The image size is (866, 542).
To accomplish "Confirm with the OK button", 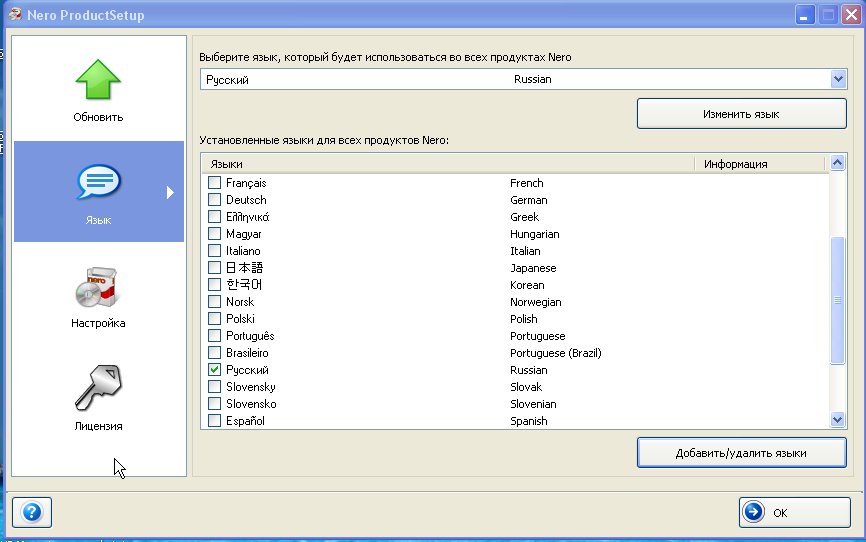I will pos(794,512).
